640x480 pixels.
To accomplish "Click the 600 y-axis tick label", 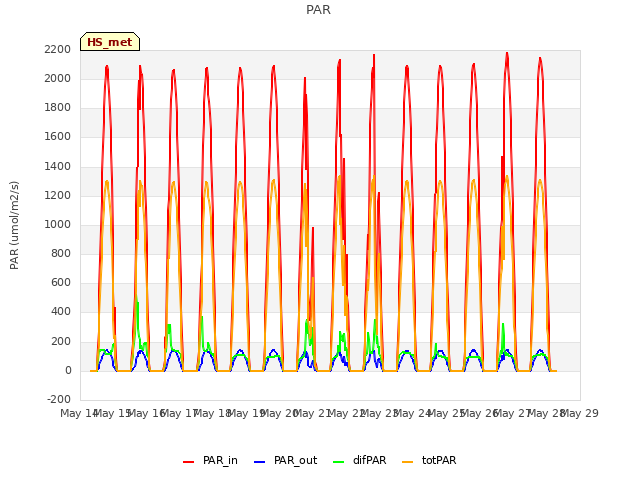I will click(x=61, y=282).
